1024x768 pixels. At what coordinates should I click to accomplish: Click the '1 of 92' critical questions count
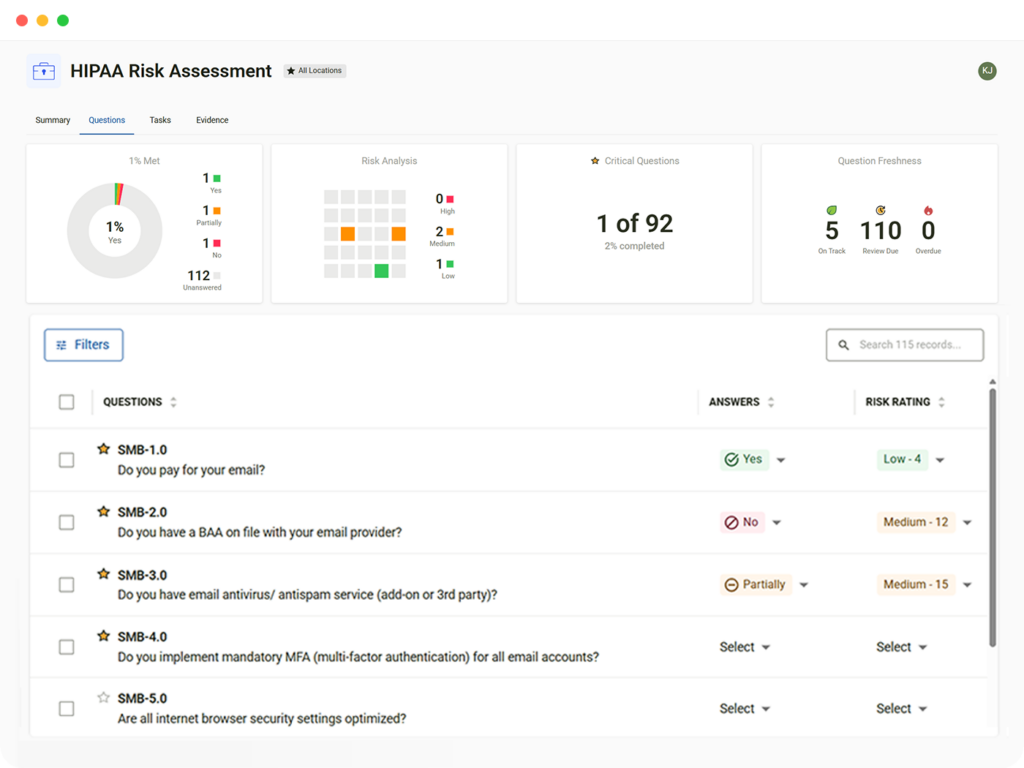coord(634,223)
